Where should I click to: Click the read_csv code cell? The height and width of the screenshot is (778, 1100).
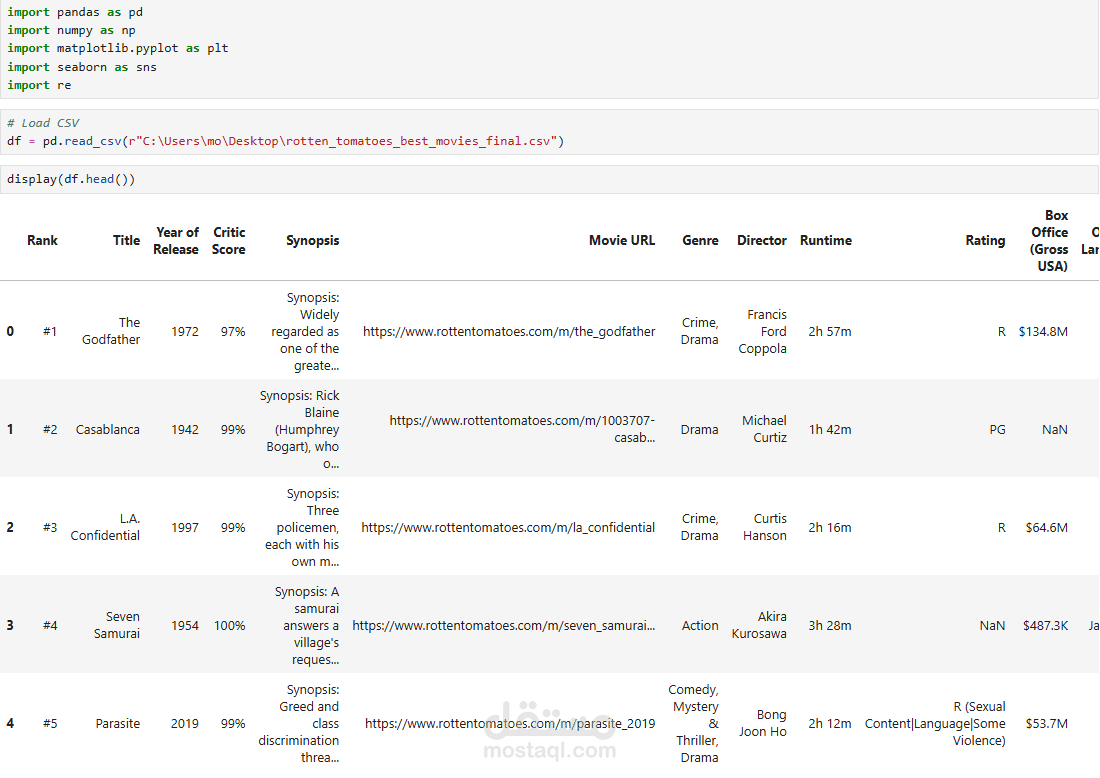pyautogui.click(x=550, y=132)
